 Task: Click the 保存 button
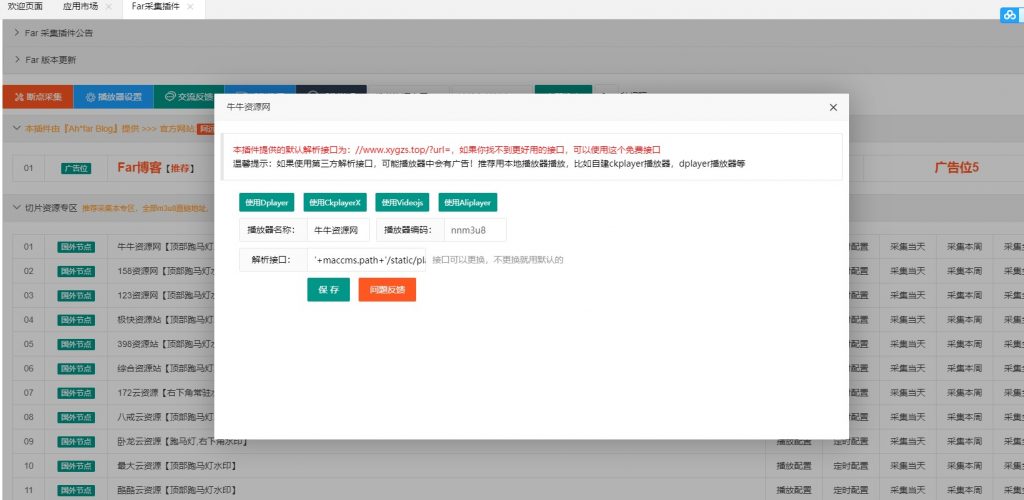click(328, 290)
